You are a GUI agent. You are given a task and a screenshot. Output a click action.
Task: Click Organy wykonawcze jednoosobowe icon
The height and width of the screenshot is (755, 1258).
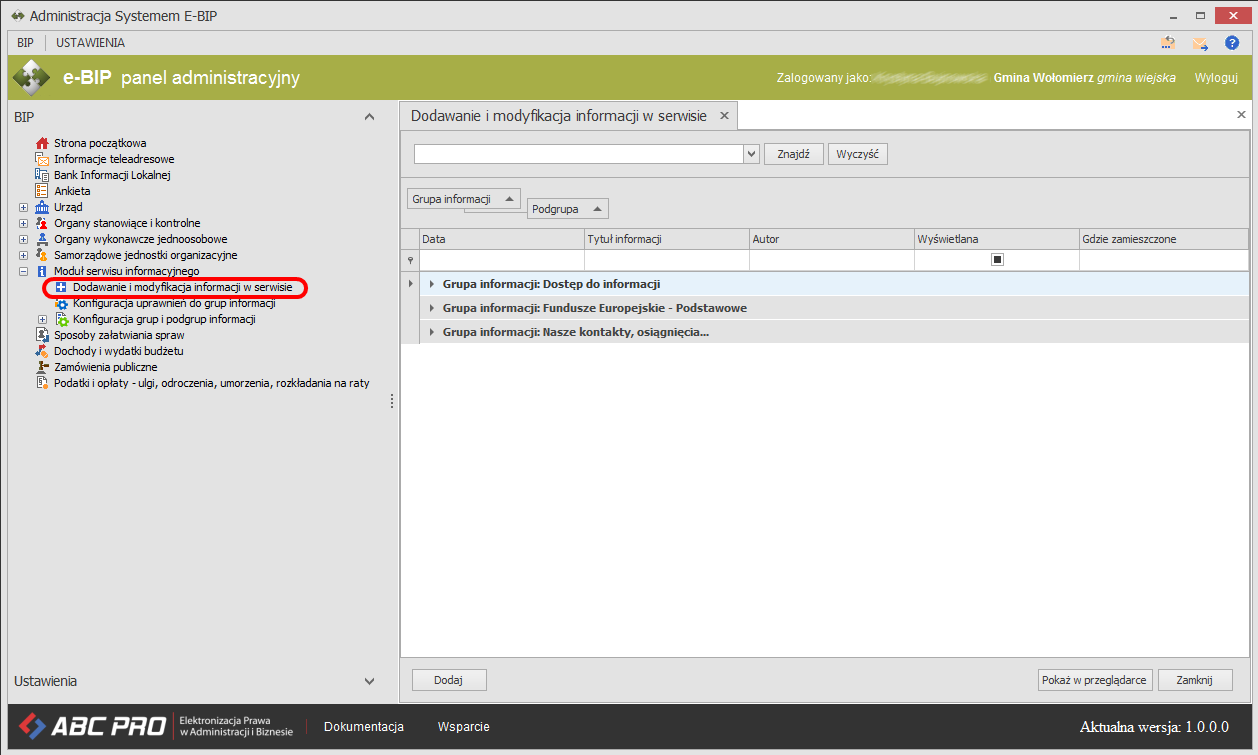click(42, 239)
